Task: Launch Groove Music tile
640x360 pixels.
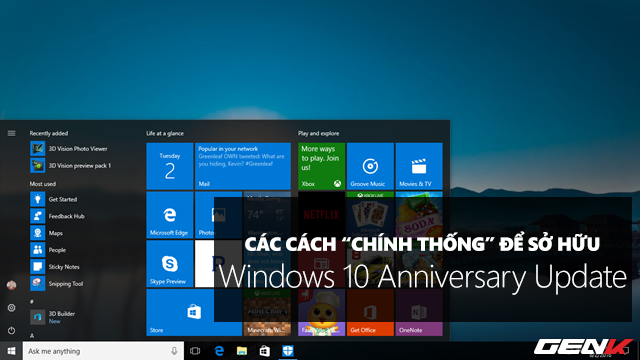Action: (370, 166)
